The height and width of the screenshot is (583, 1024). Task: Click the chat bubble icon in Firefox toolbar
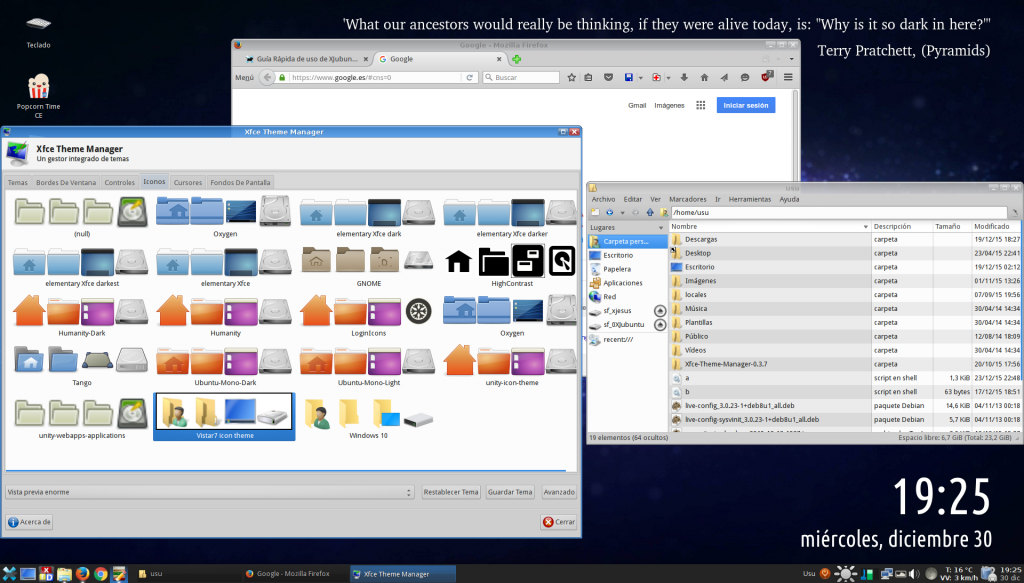tap(744, 77)
